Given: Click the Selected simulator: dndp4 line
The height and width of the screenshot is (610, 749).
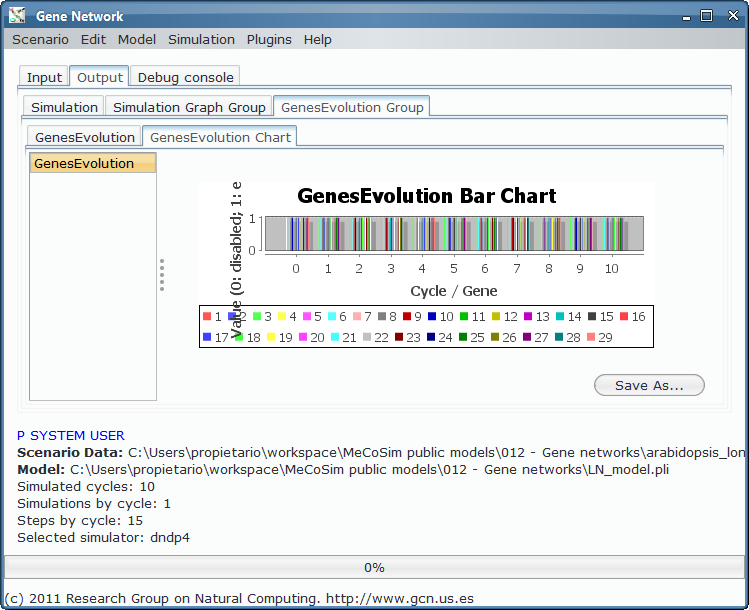Looking at the screenshot, I should click(104, 538).
